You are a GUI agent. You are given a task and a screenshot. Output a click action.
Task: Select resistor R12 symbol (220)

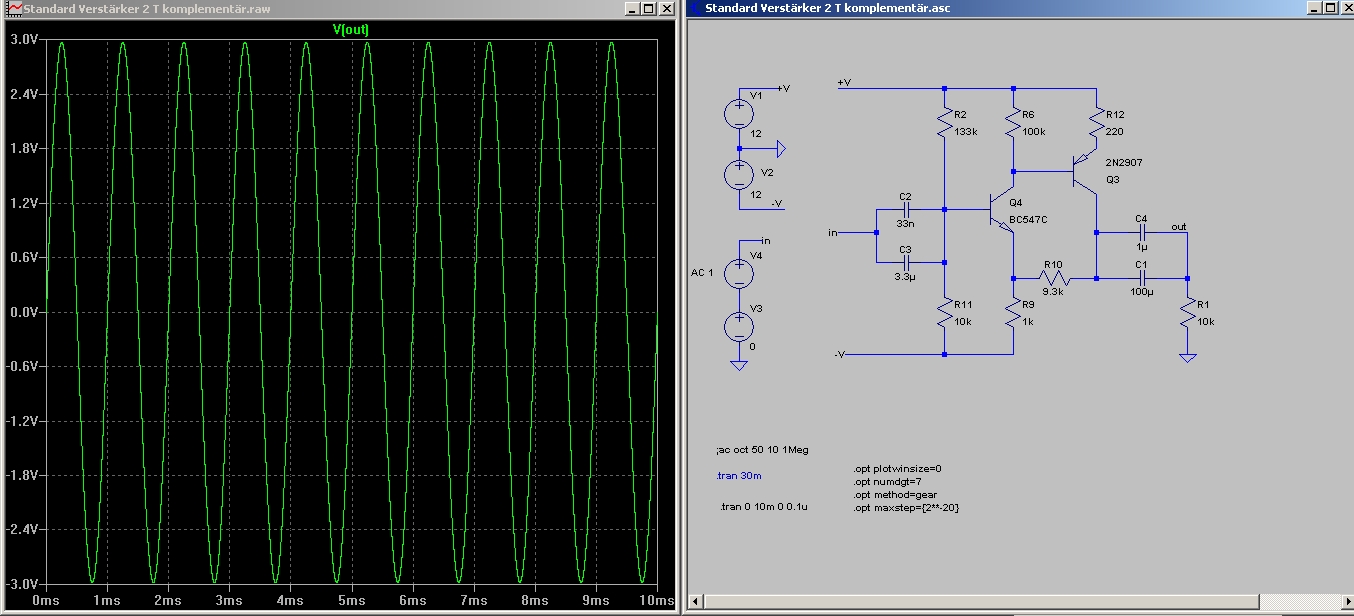1097,123
